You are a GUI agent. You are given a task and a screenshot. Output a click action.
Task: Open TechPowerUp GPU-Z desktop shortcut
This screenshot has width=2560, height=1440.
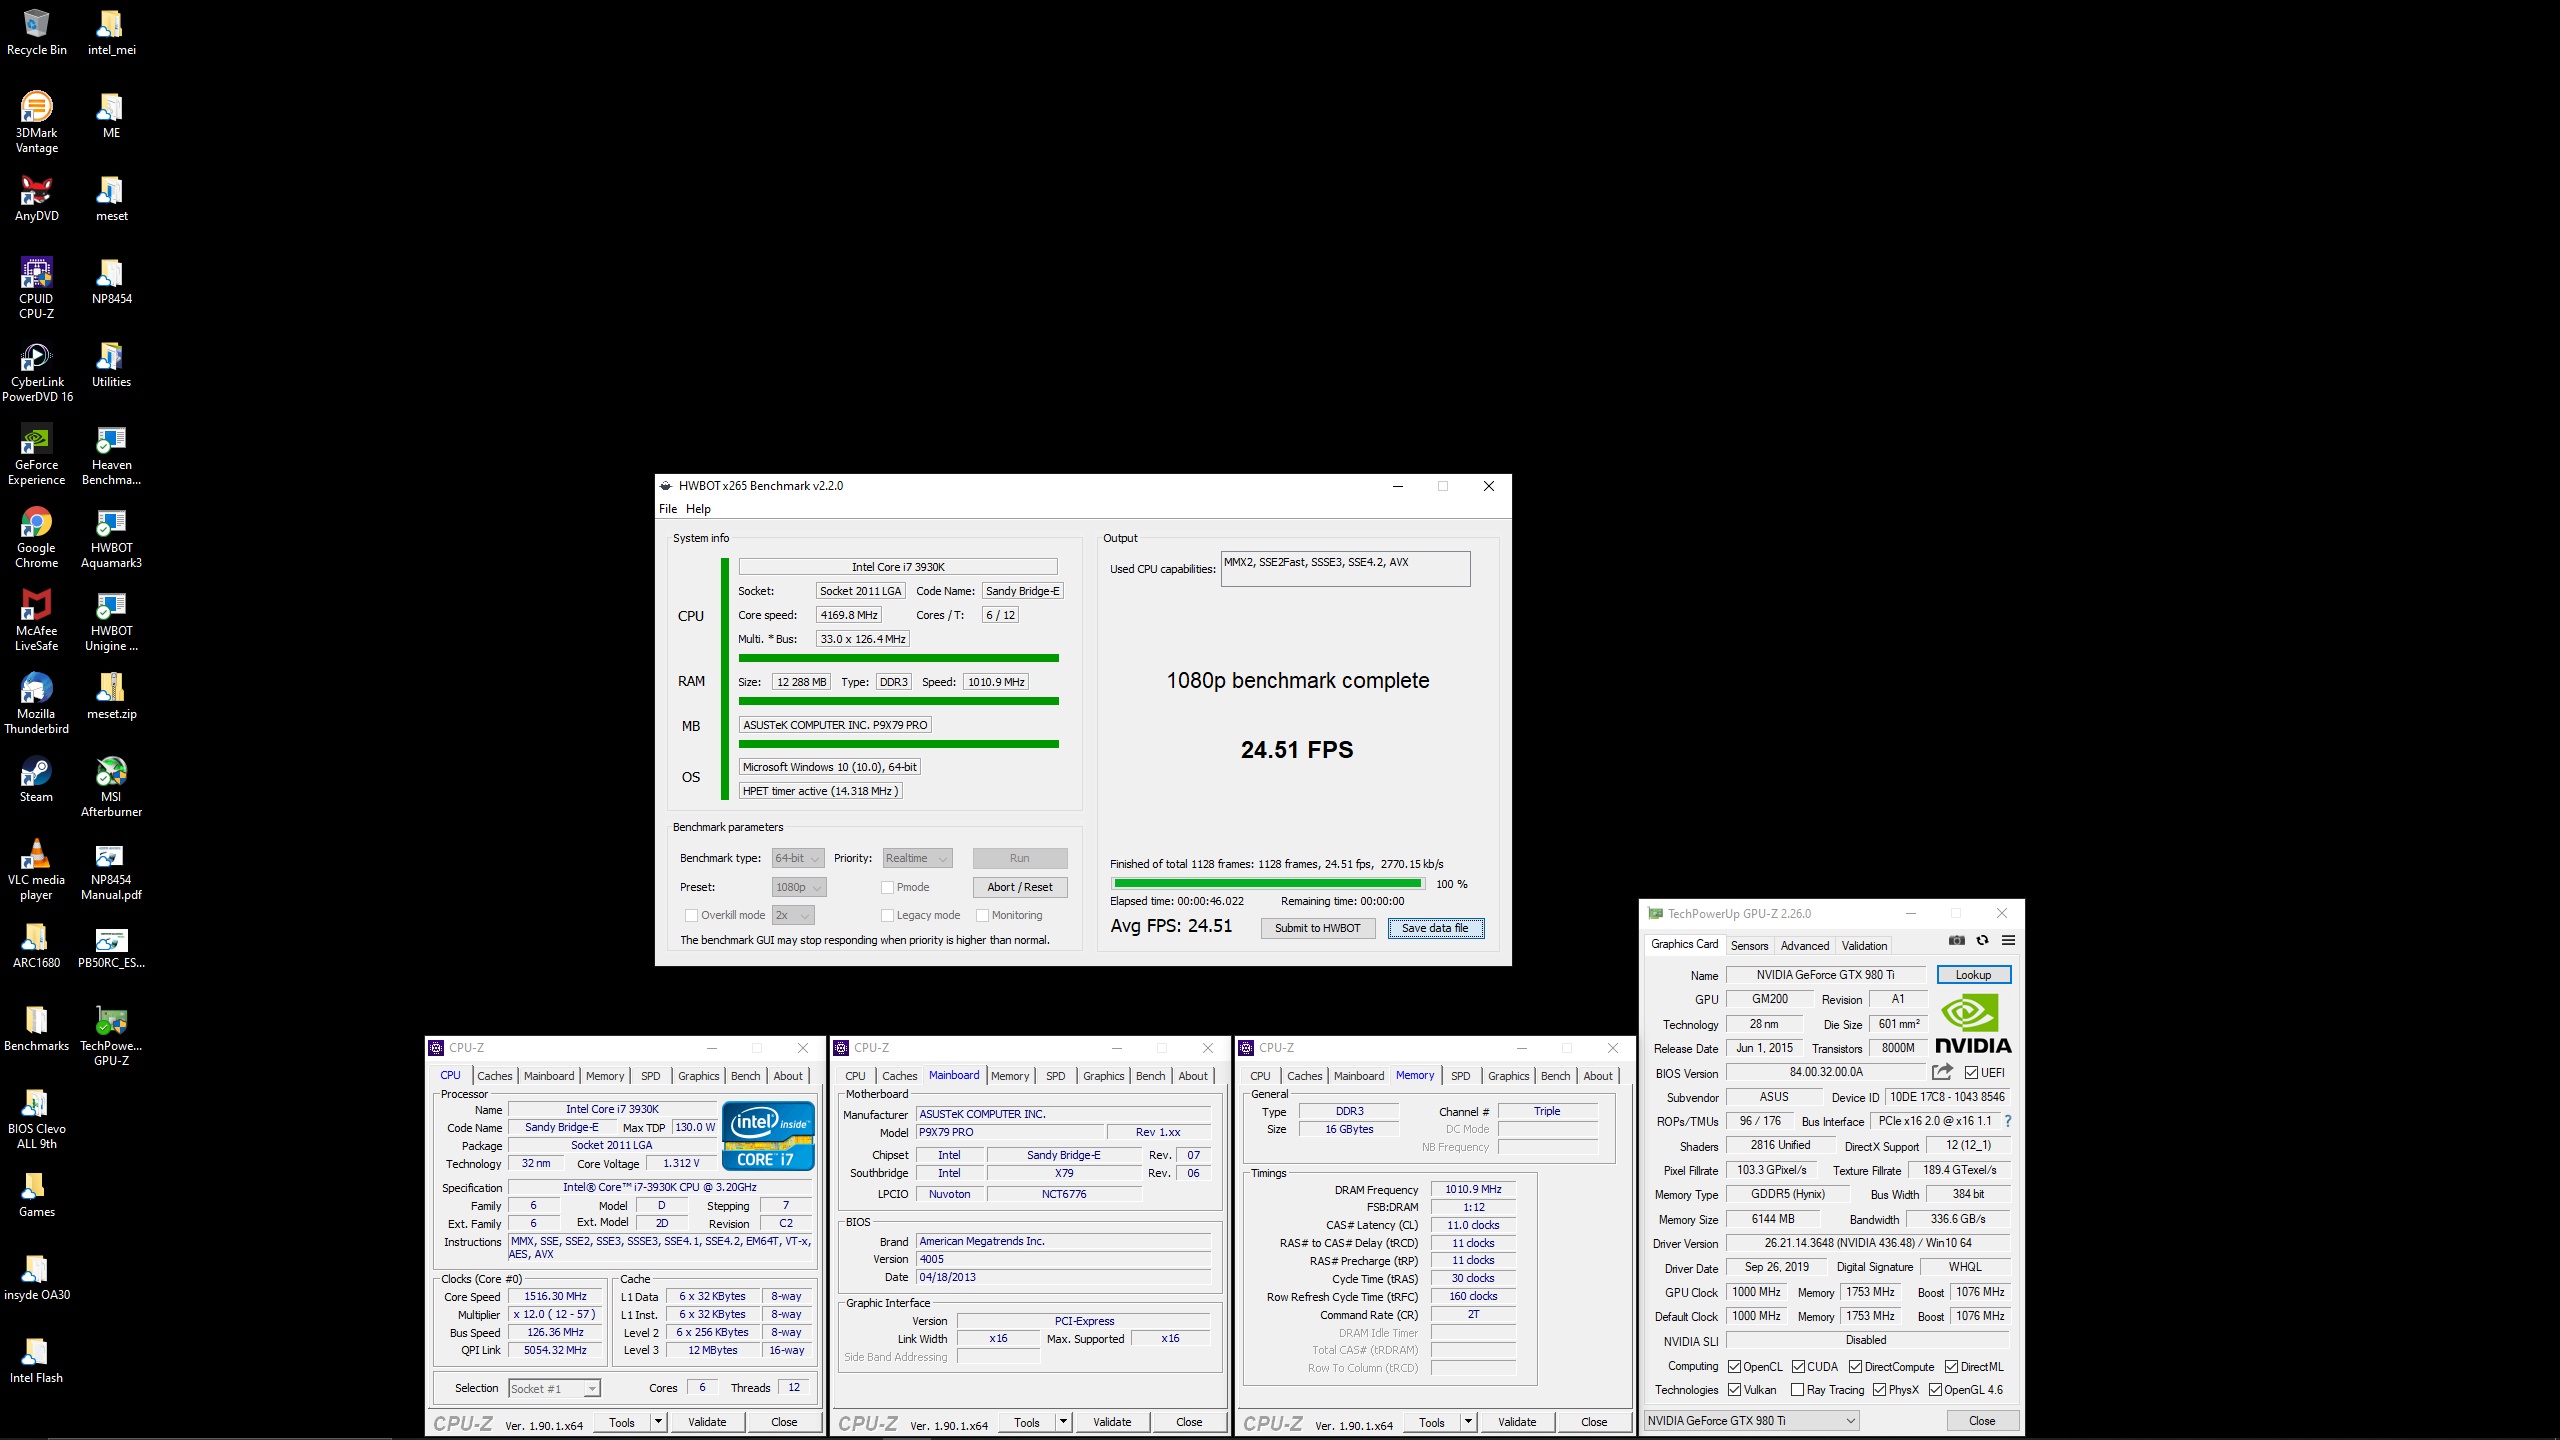tap(111, 1035)
